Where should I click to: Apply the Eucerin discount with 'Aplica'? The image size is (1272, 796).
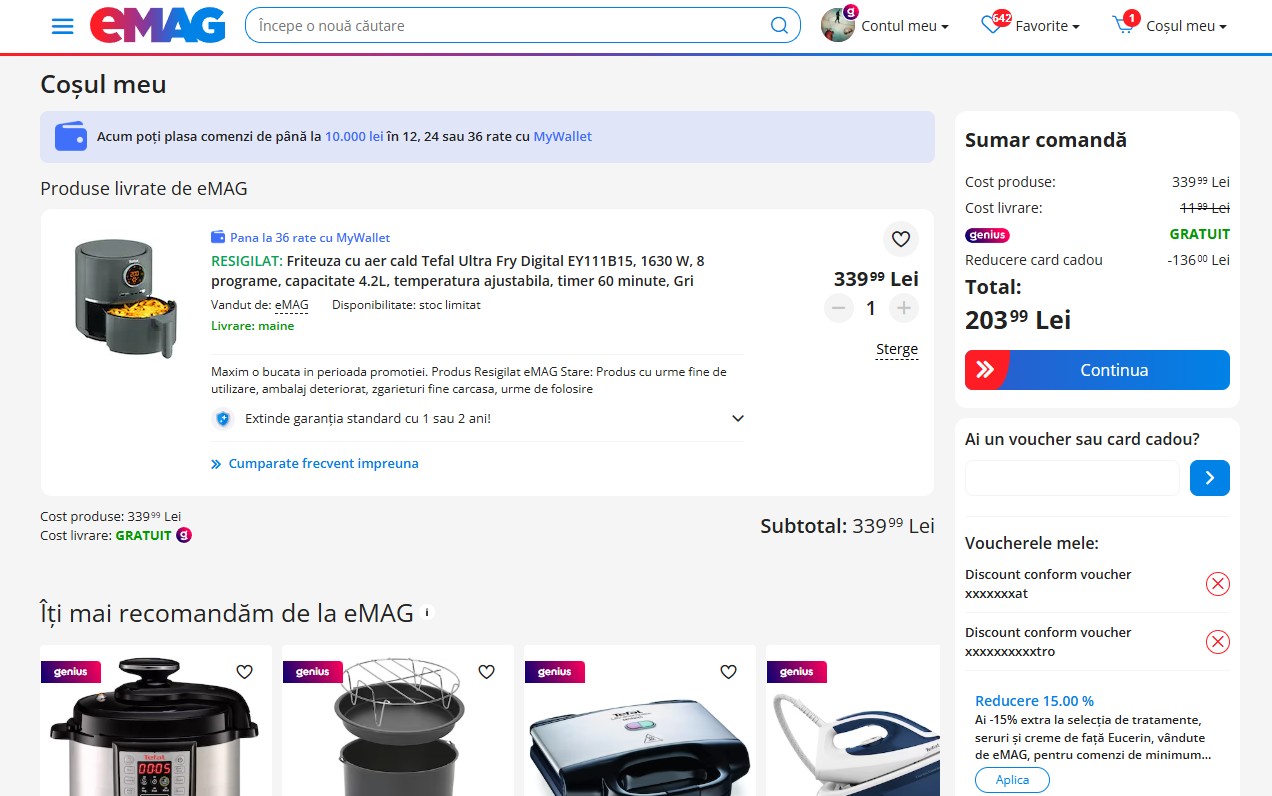click(x=1012, y=780)
